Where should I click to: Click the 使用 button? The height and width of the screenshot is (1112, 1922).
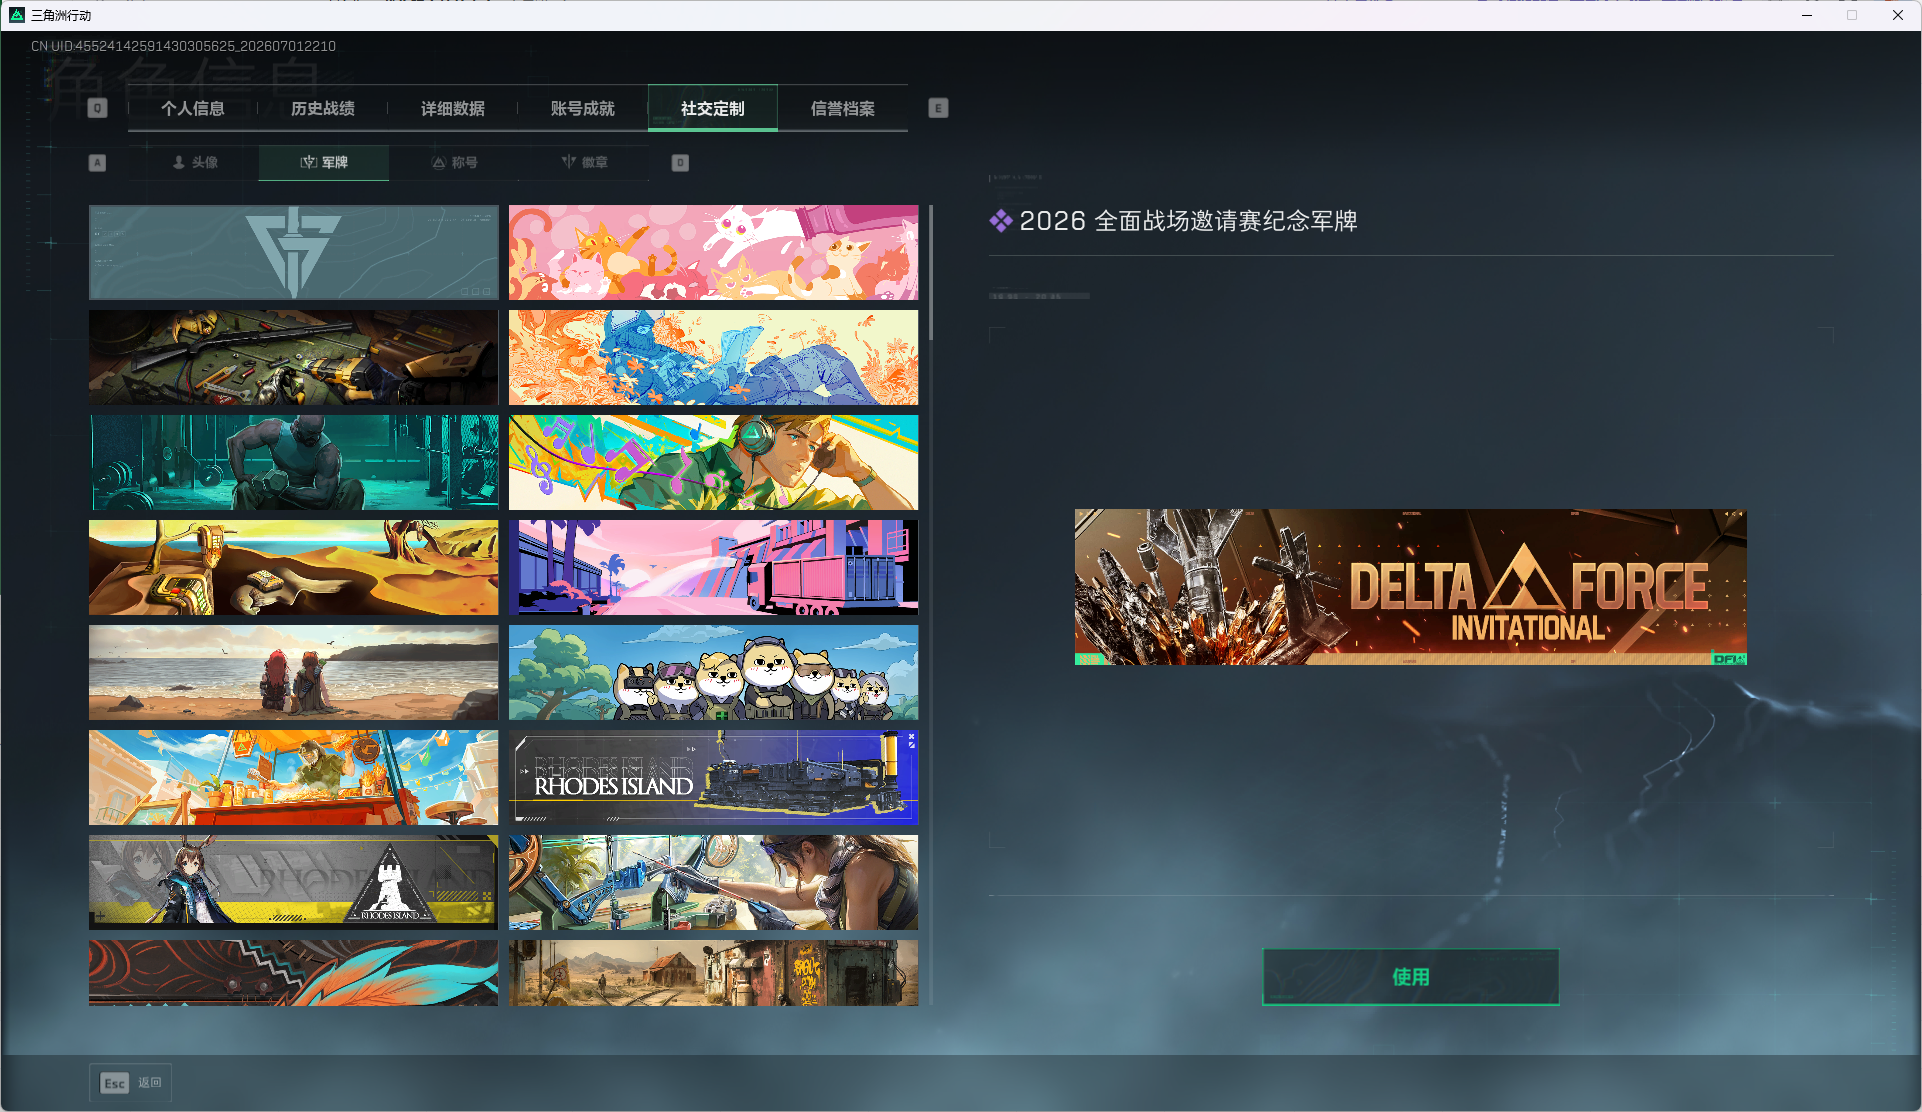tap(1410, 976)
